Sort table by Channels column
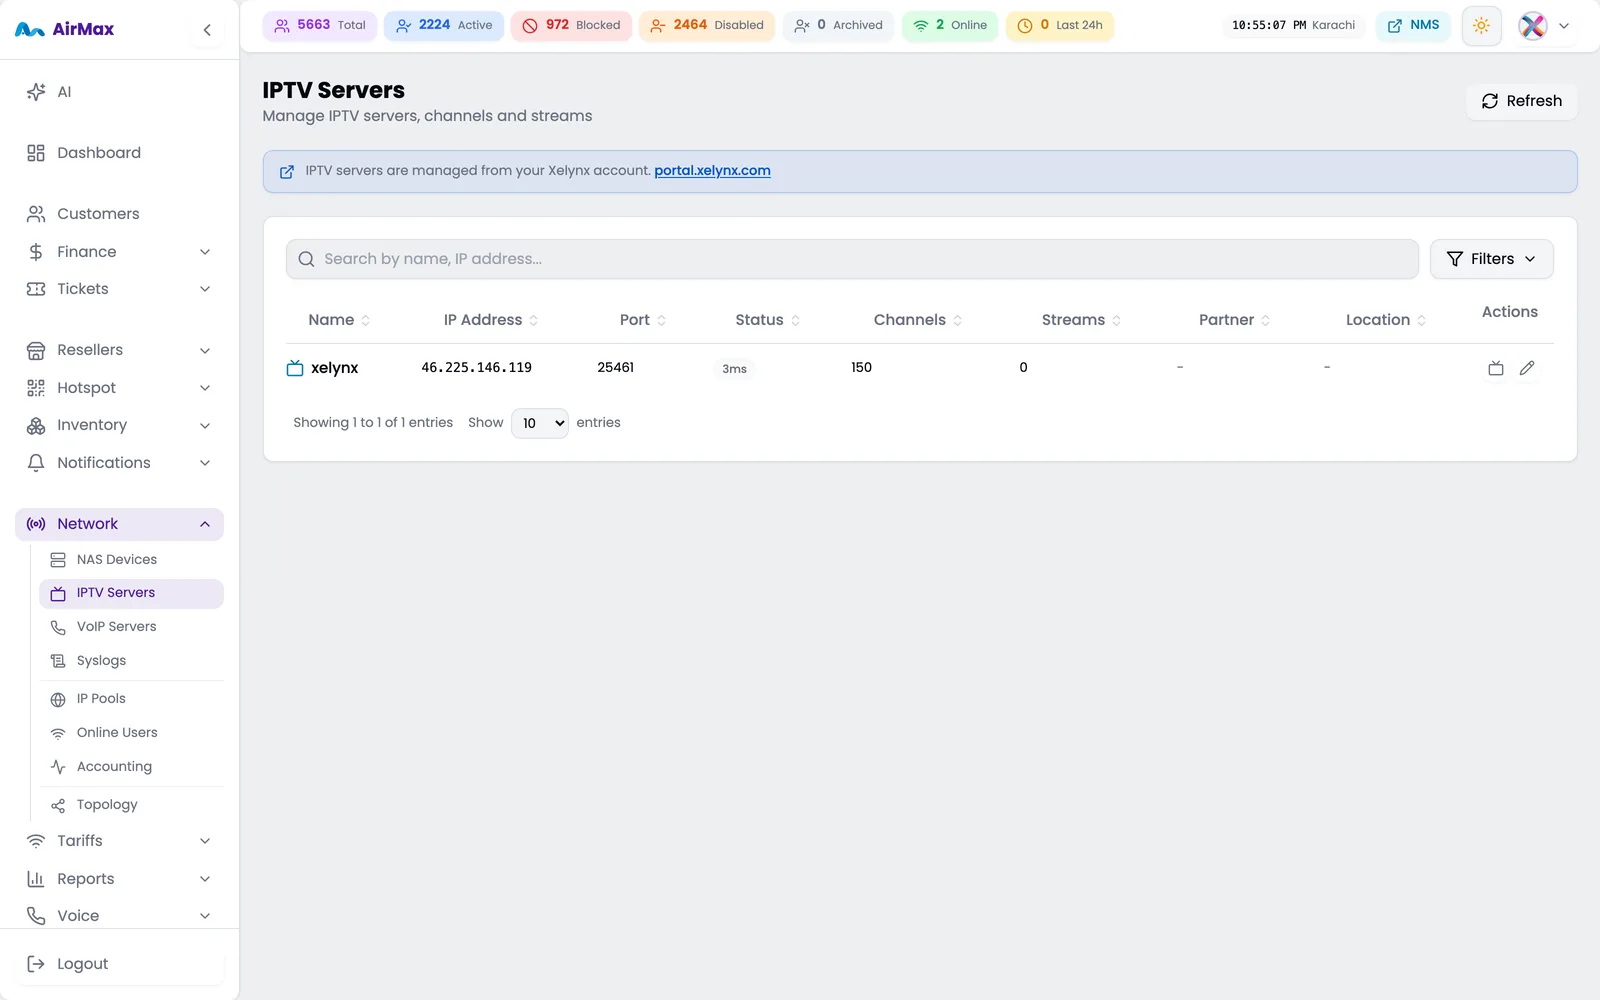 pyautogui.click(x=918, y=320)
